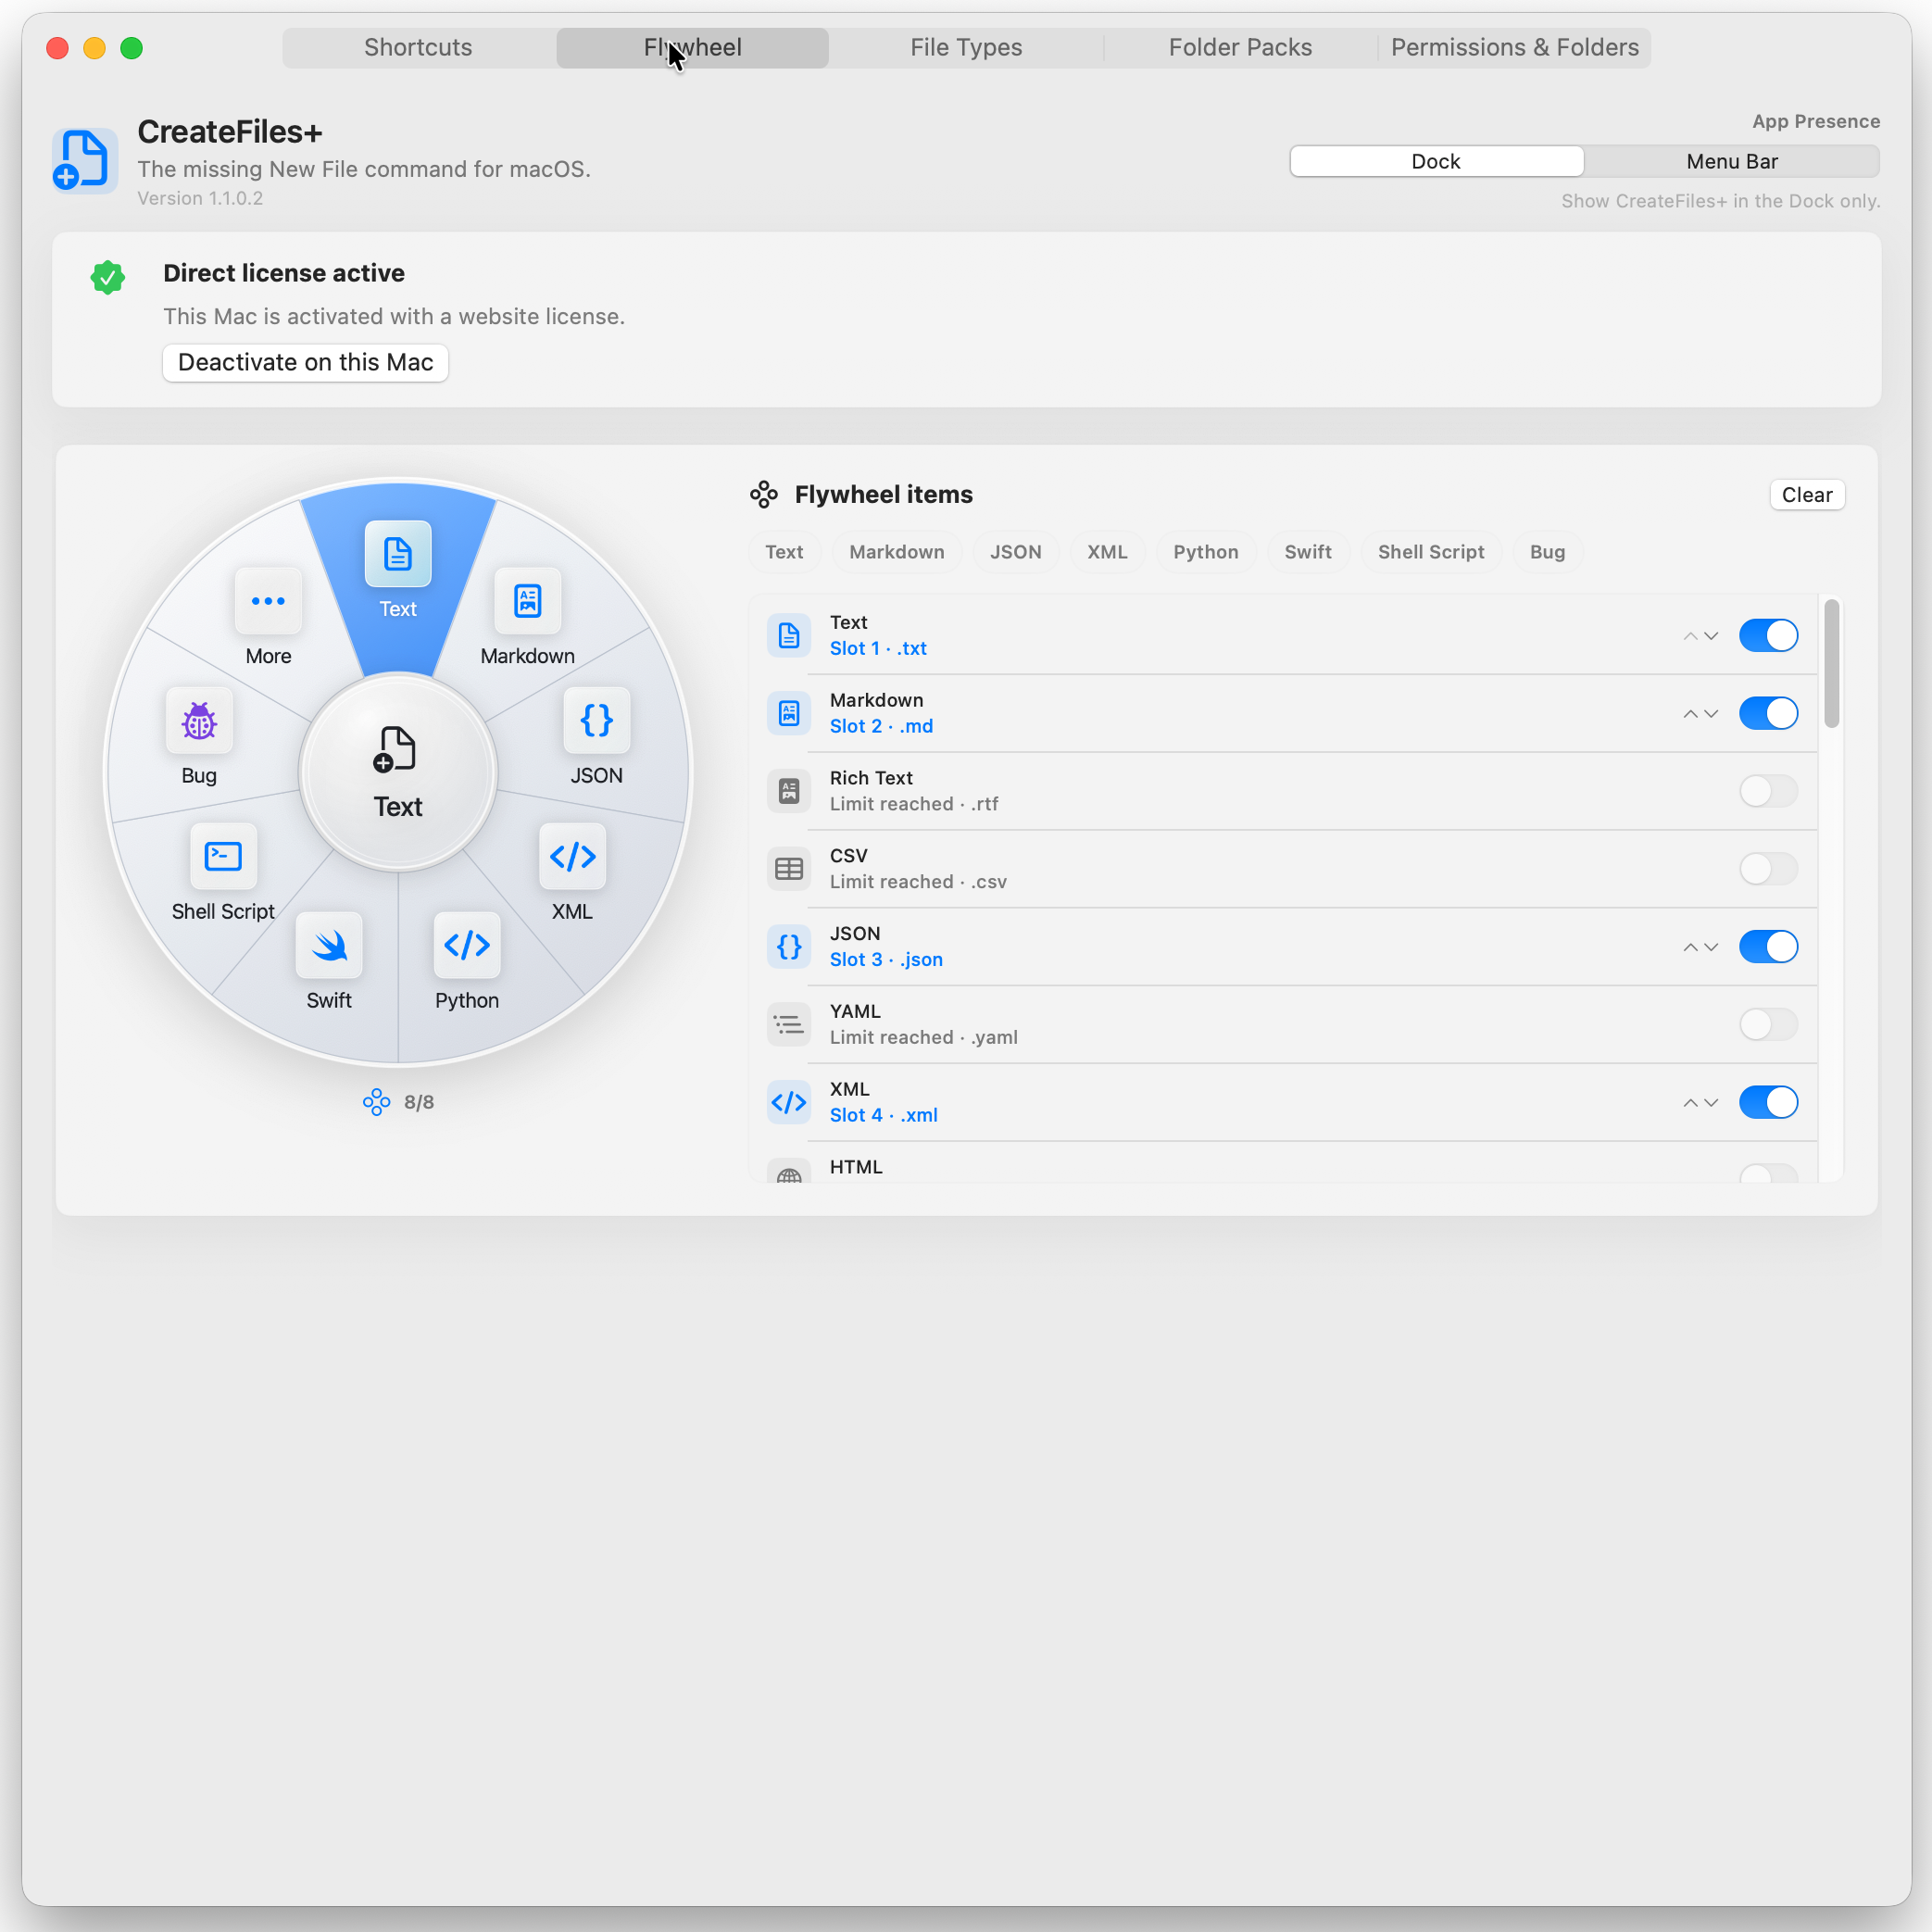Click the JSON chip in Flywheel items
Image resolution: width=1932 pixels, height=1932 pixels.
point(1015,552)
